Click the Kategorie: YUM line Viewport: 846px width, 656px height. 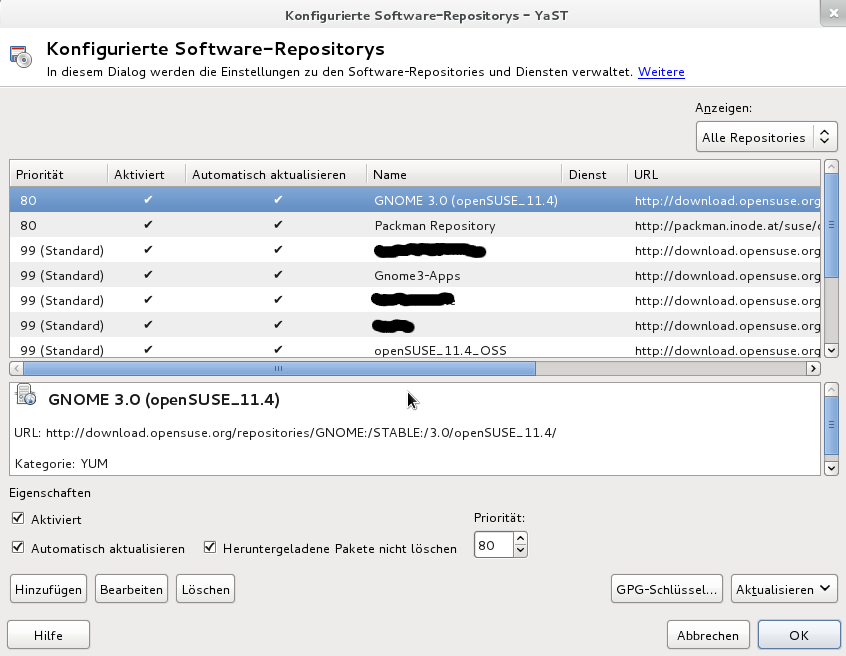click(x=62, y=464)
